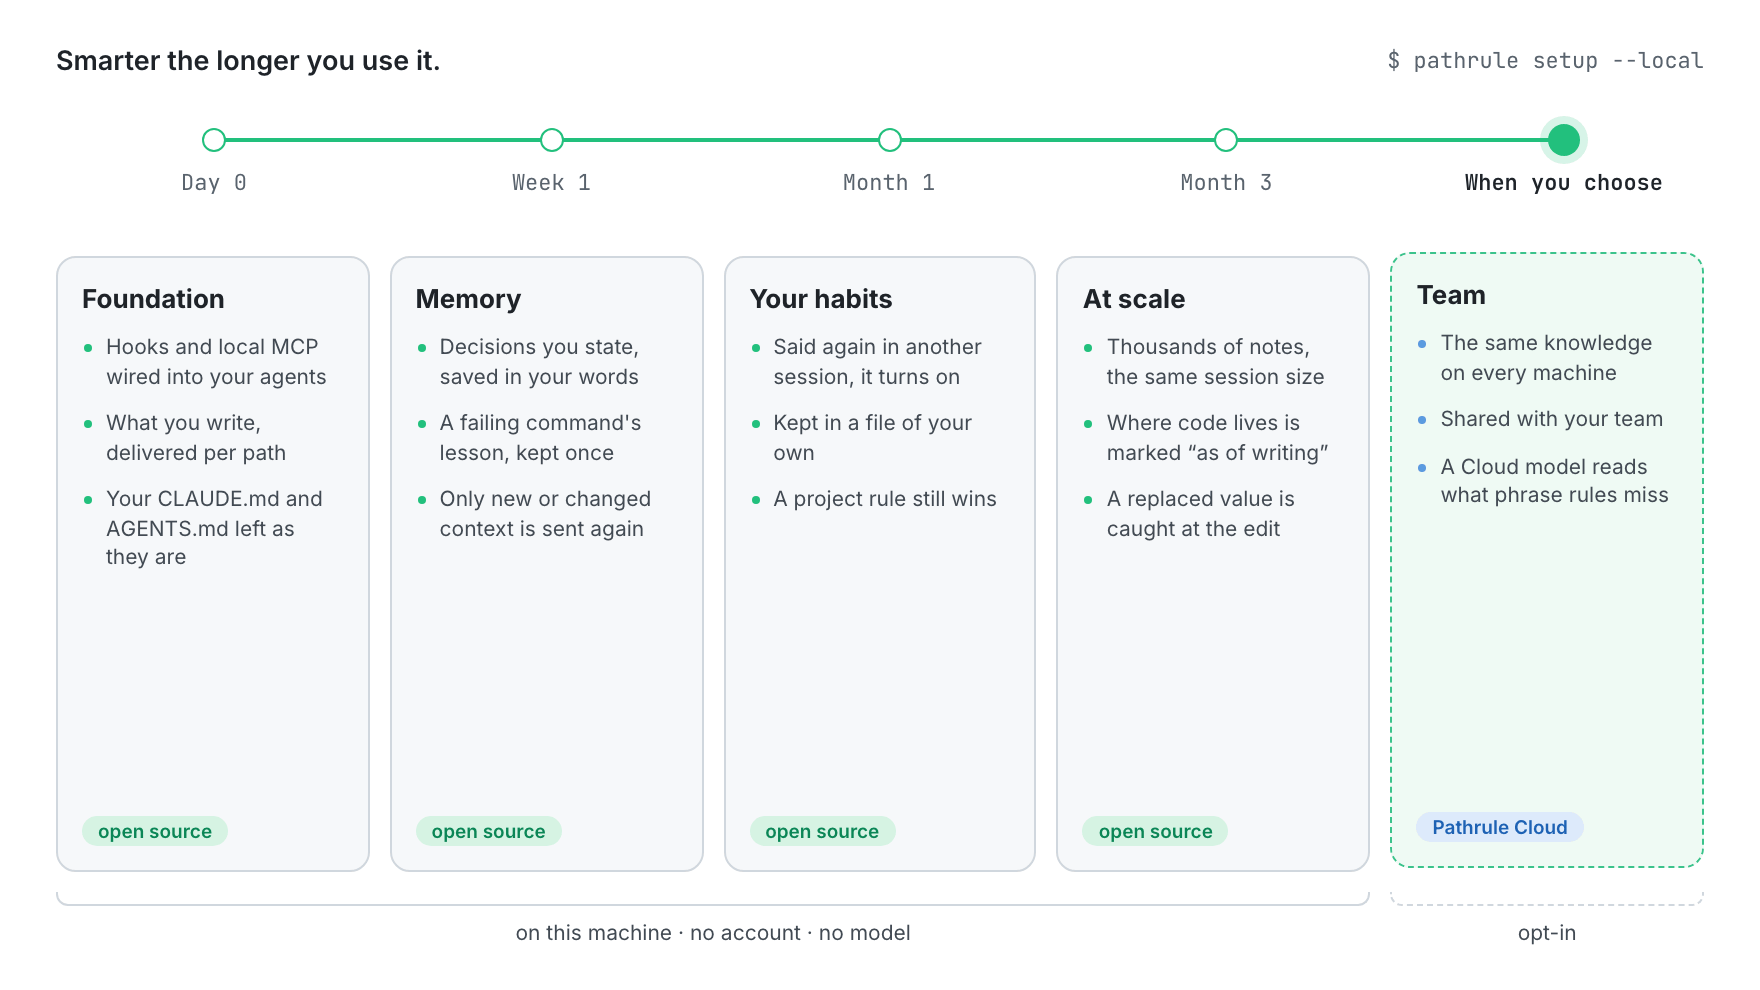Click 'Where code lives is marked "as of writing"'
Viewport: 1760px width, 990px height.
(x=1217, y=438)
